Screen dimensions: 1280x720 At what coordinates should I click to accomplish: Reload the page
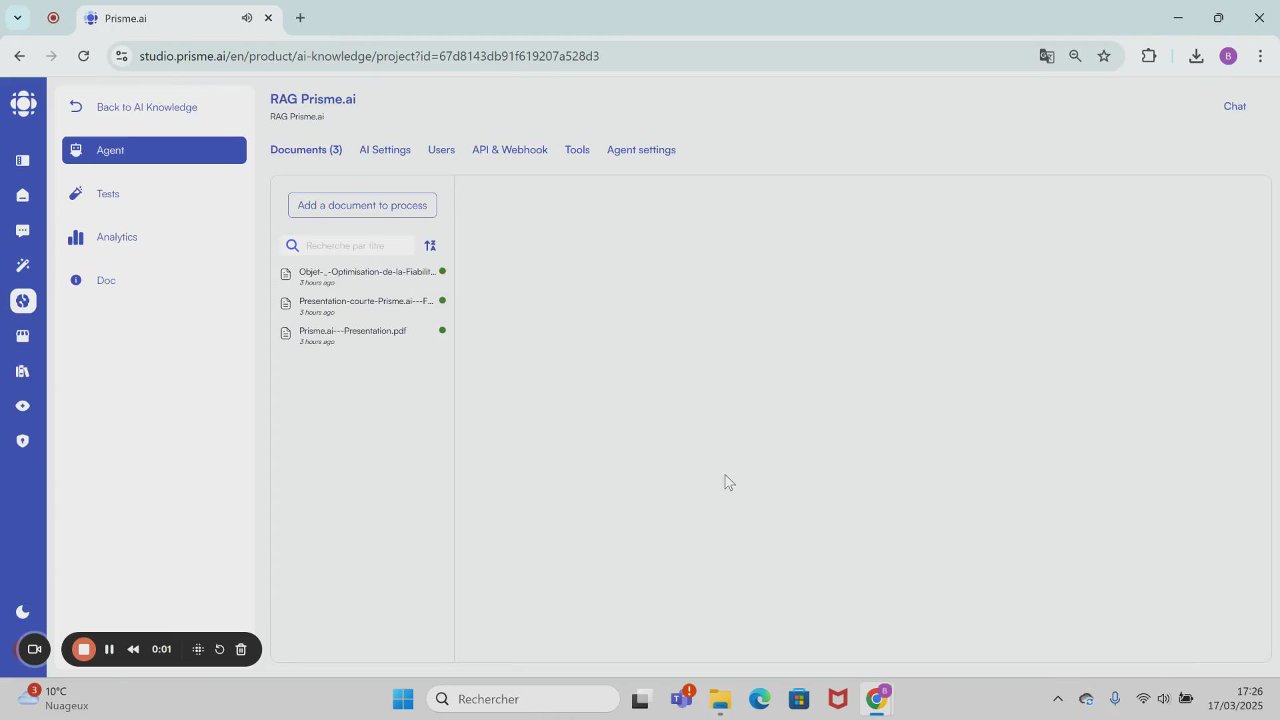point(84,56)
